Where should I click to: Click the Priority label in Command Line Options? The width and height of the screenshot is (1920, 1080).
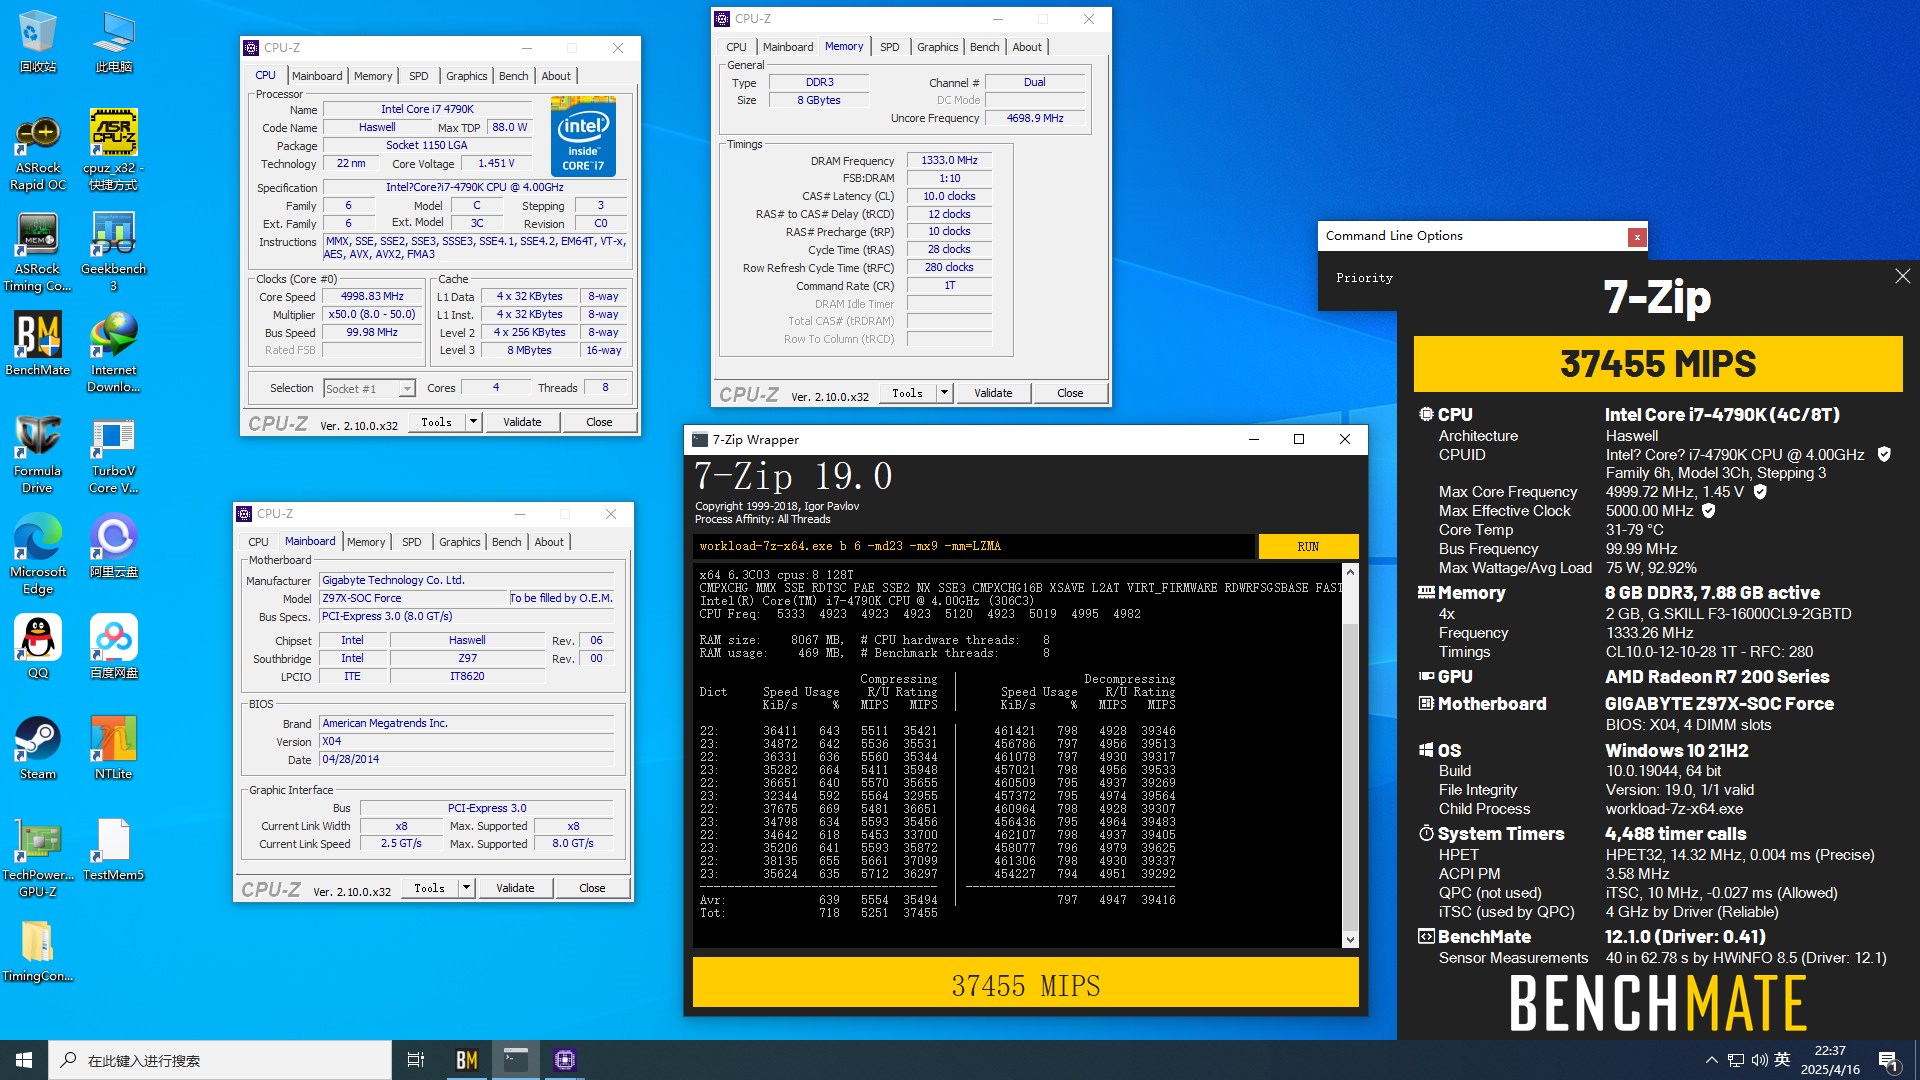click(1364, 278)
